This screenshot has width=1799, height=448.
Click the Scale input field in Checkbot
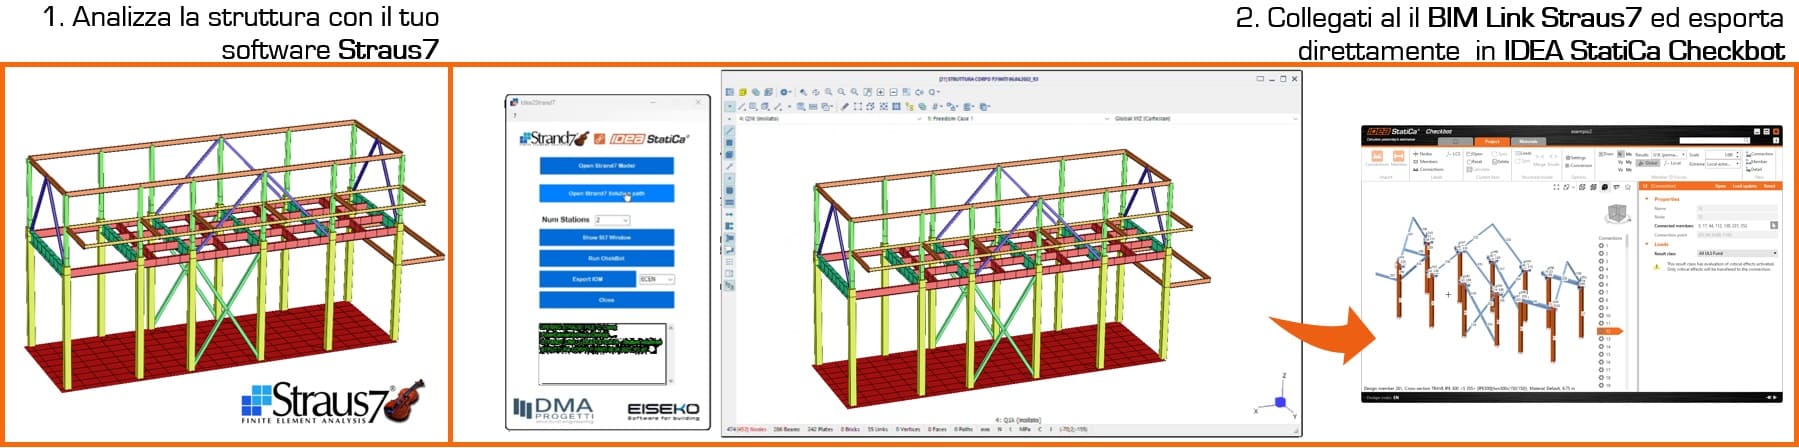click(1720, 155)
